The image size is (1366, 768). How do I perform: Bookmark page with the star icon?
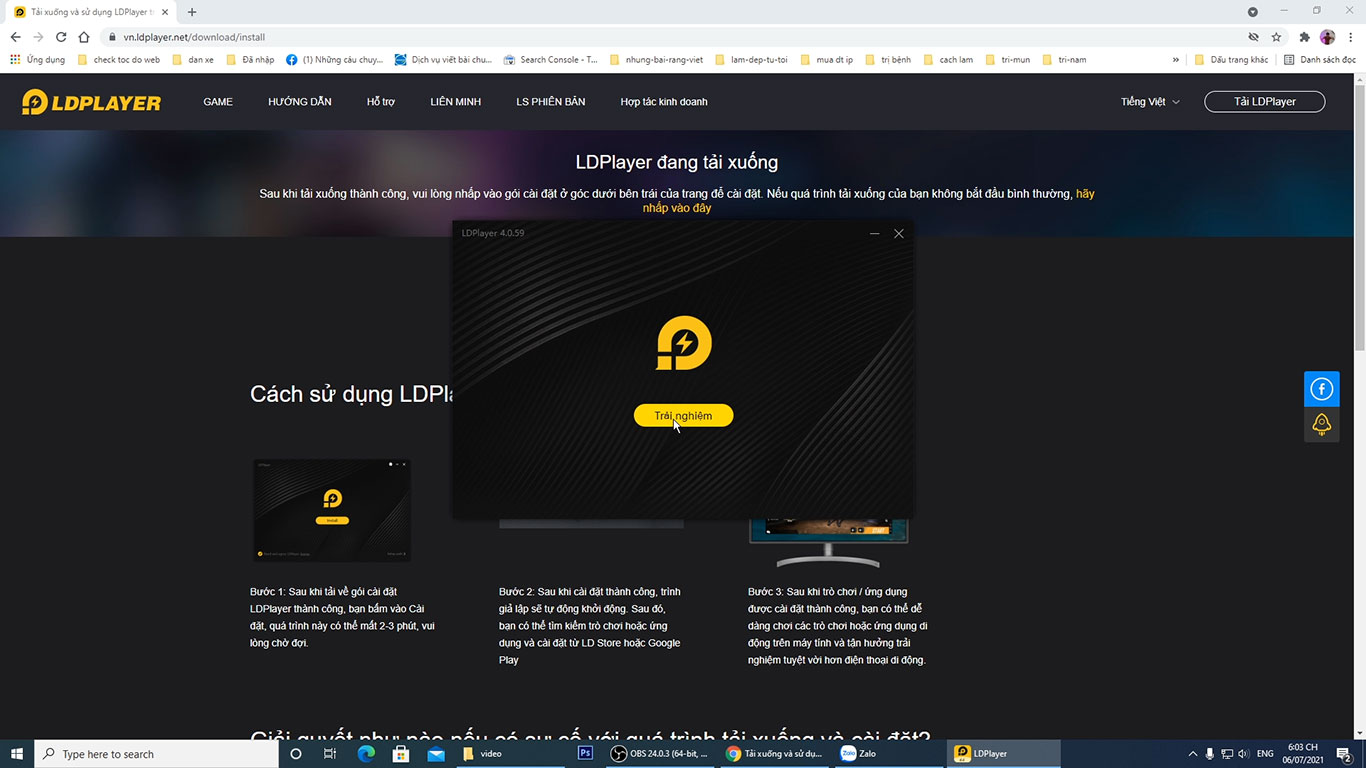[1276, 37]
